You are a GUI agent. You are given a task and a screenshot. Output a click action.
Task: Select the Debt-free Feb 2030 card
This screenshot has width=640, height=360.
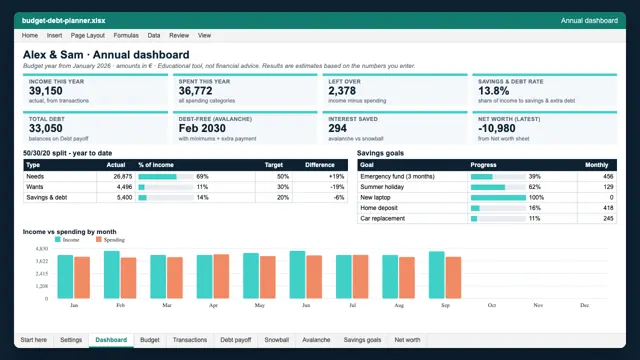(245, 128)
